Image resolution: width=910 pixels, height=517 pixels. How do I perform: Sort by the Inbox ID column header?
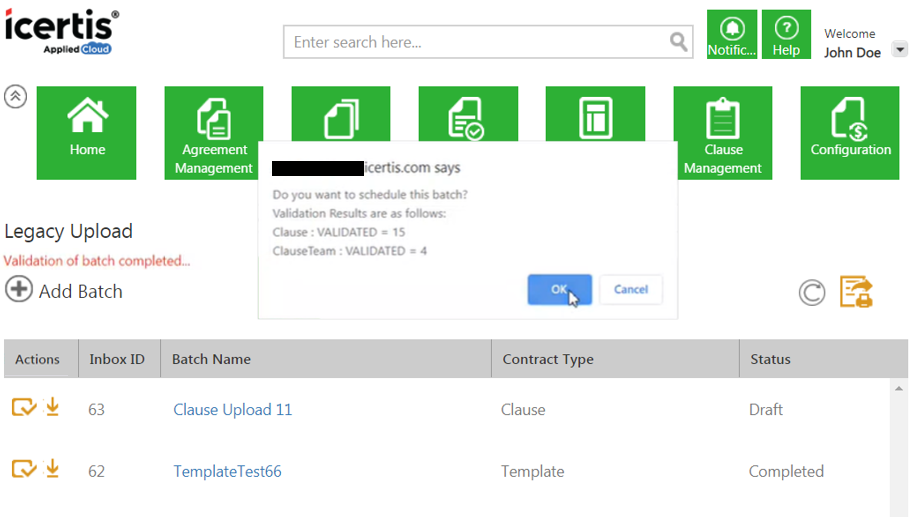119,359
